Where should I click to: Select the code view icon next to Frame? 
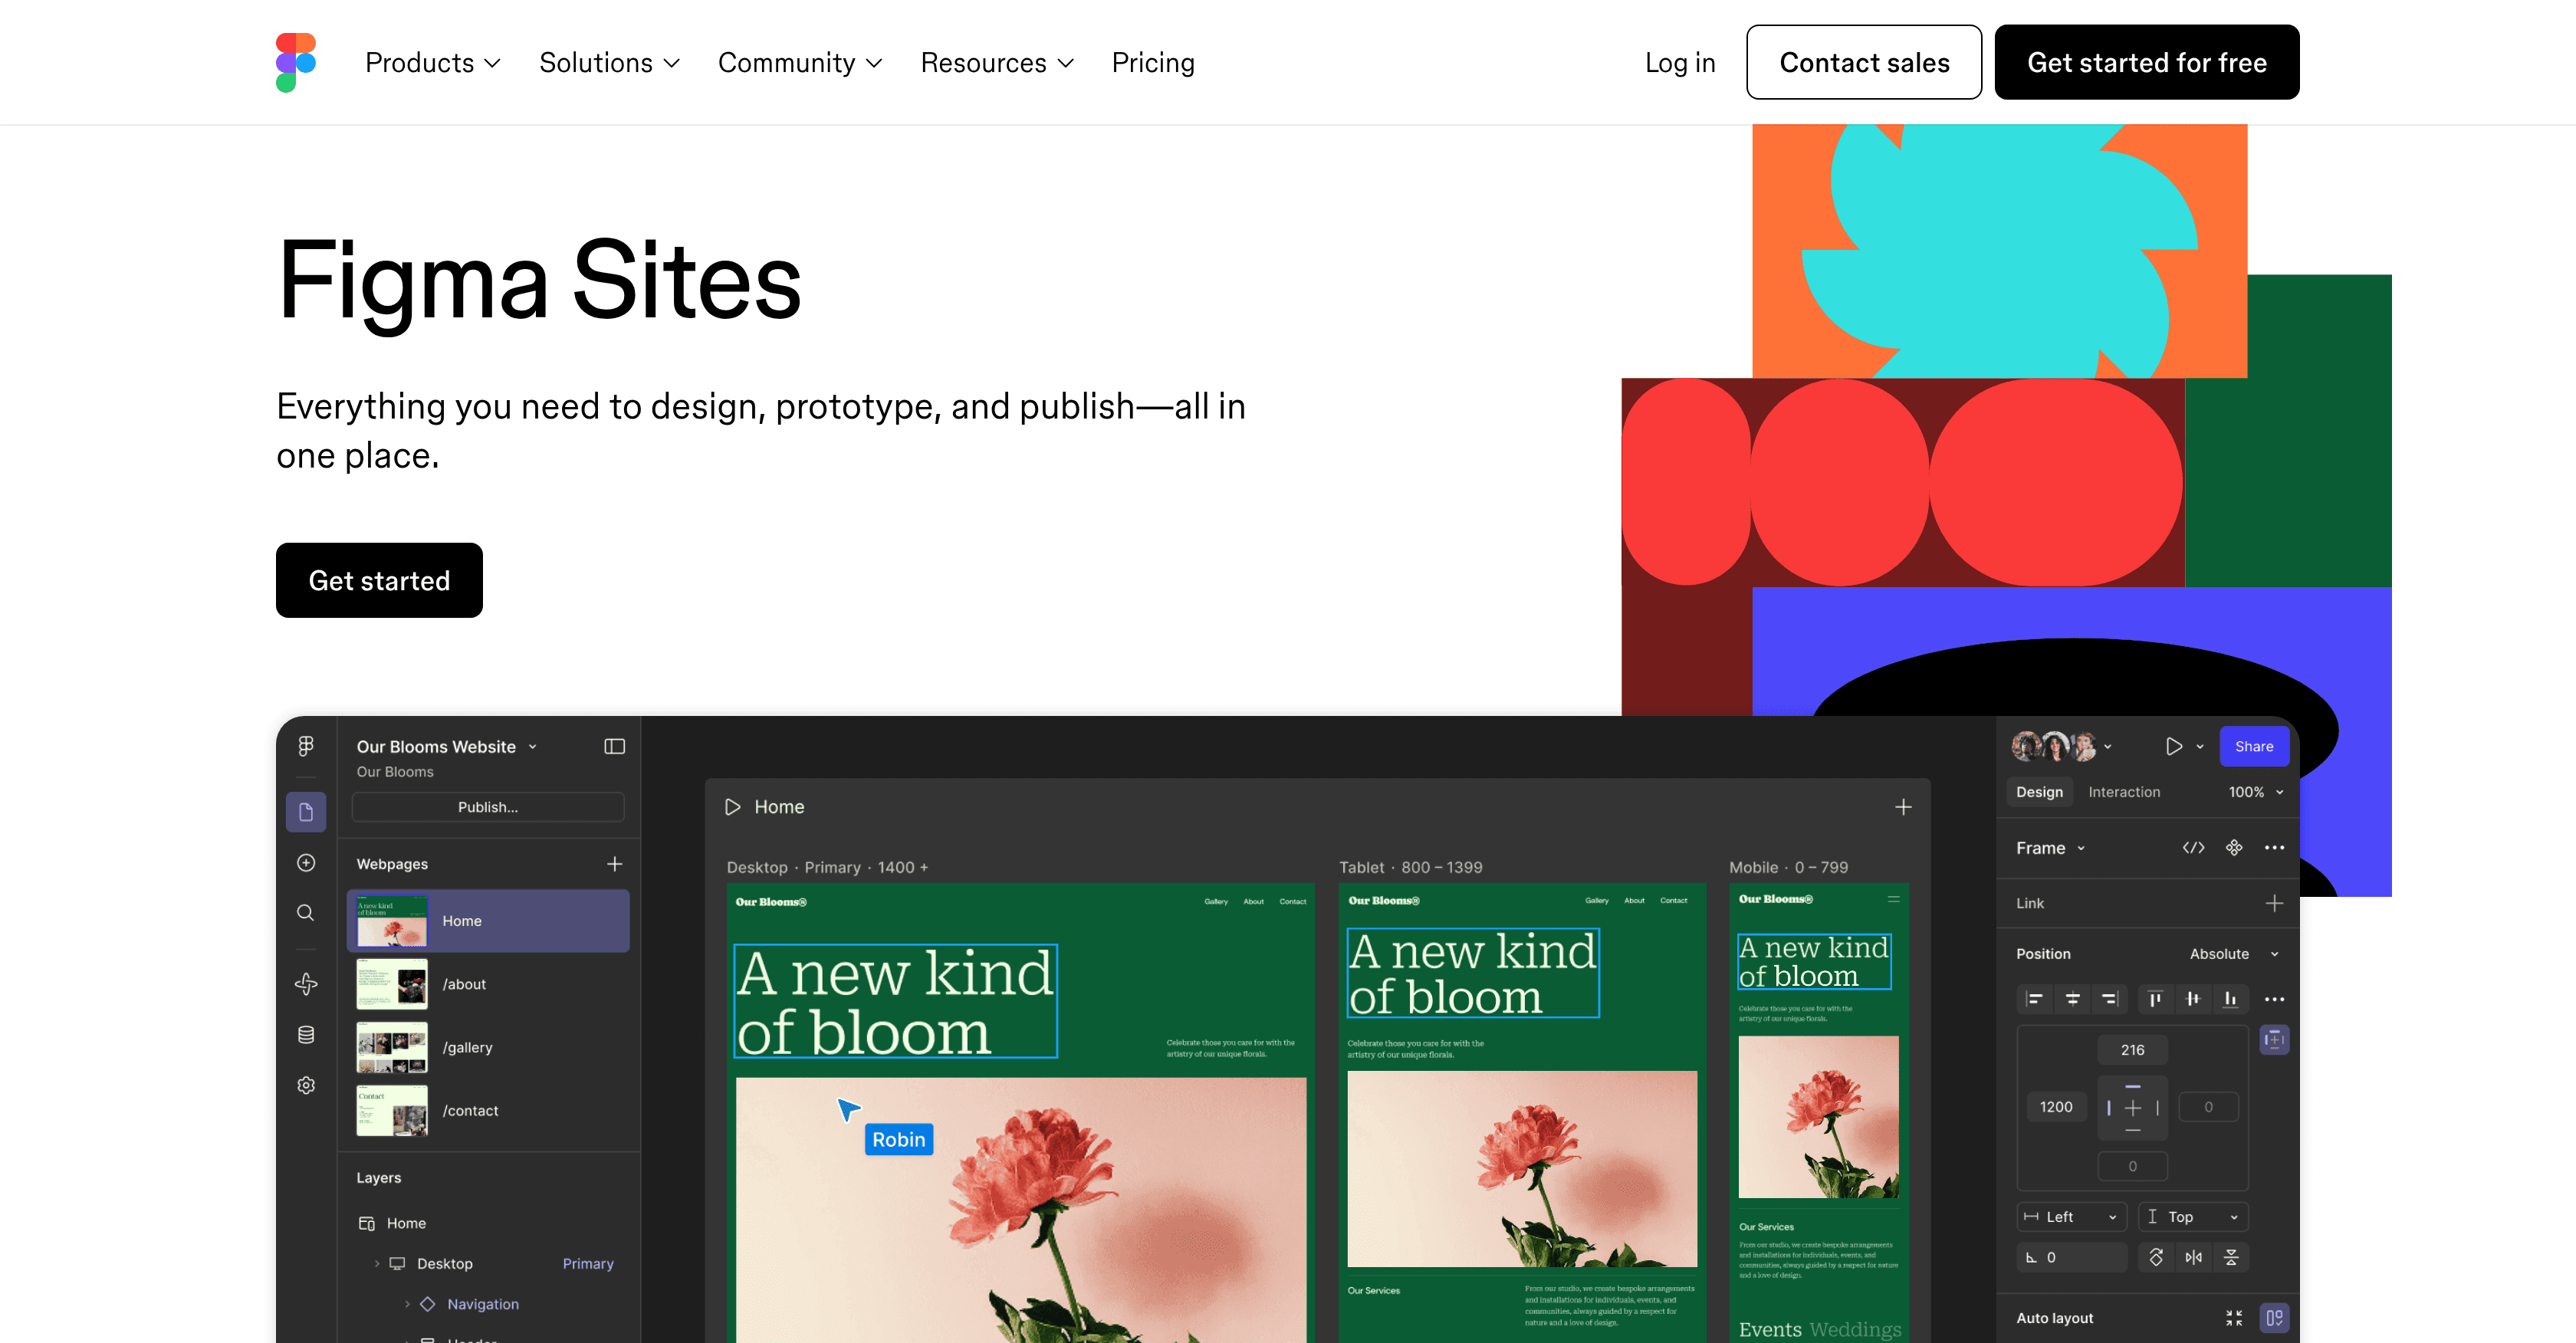[x=2194, y=847]
